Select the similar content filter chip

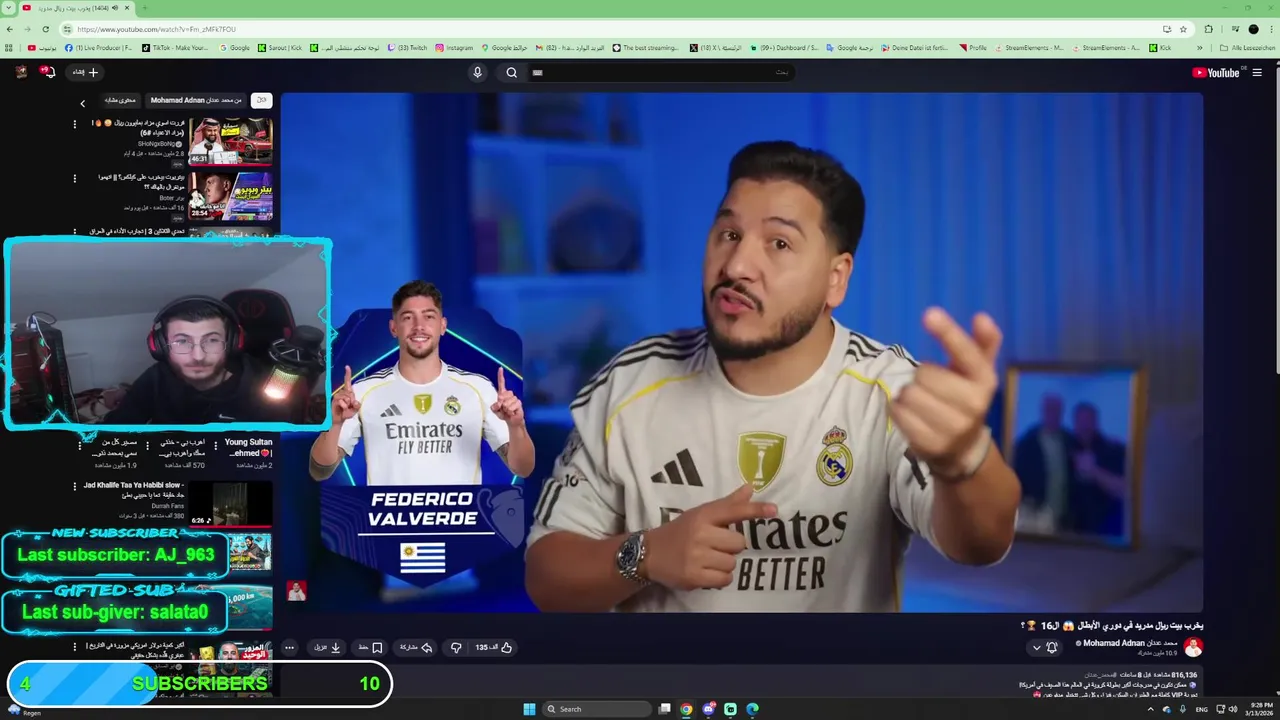point(120,100)
